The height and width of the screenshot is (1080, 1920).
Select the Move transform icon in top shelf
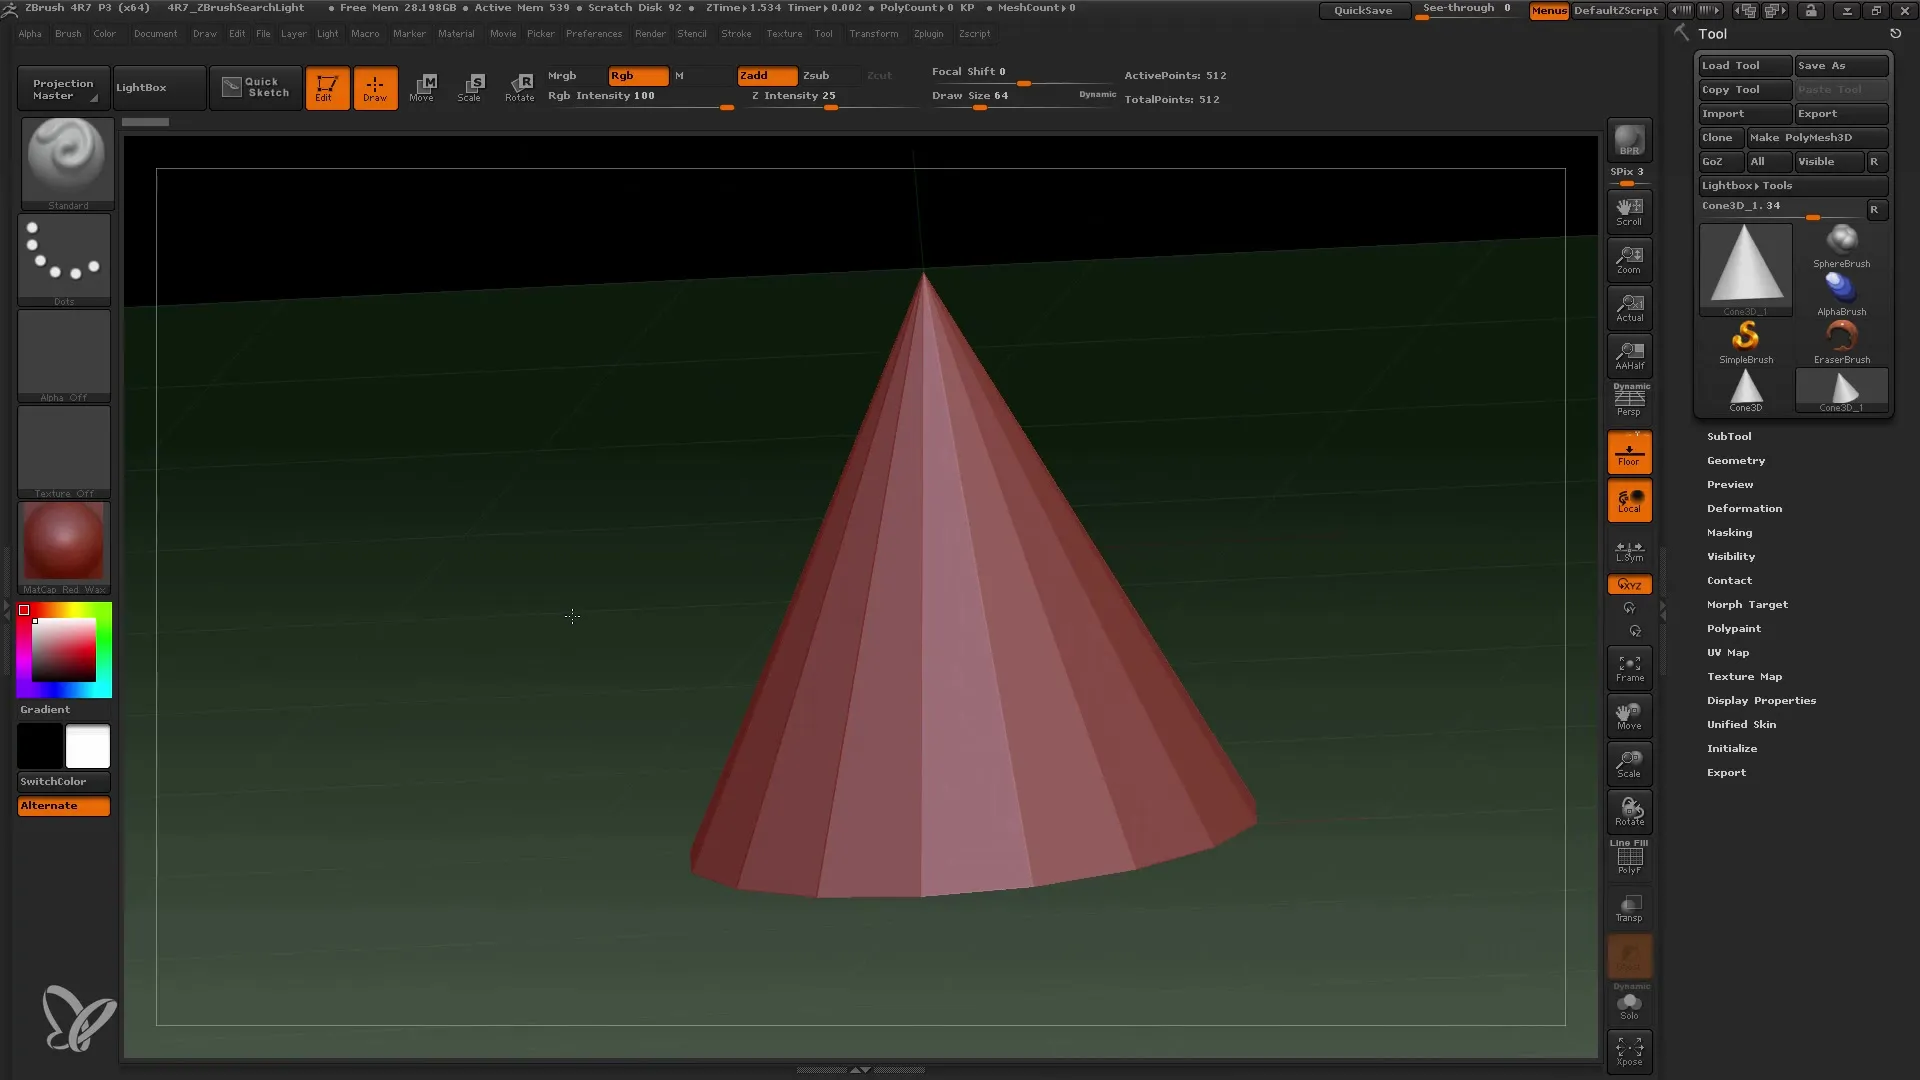coord(423,88)
